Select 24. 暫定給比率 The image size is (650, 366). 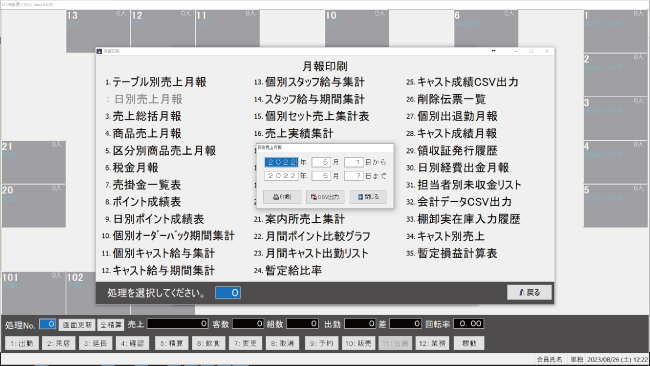coord(288,271)
